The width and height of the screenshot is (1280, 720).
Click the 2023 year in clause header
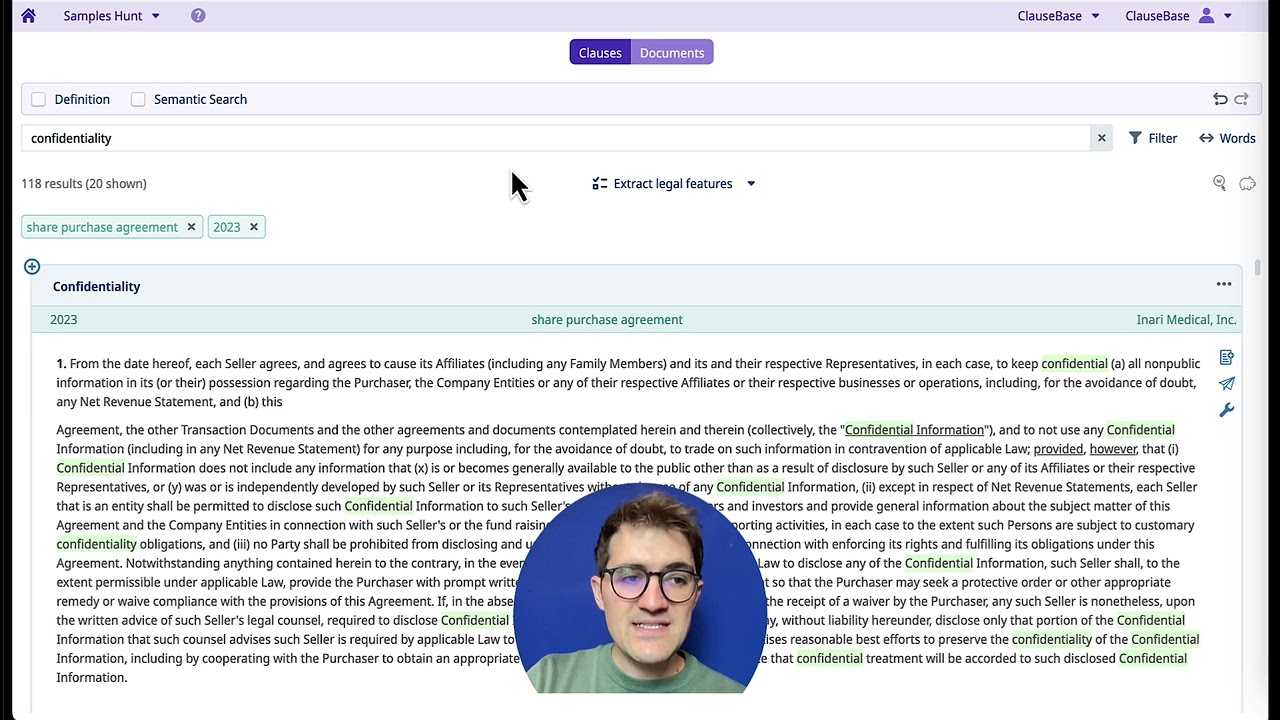(63, 320)
